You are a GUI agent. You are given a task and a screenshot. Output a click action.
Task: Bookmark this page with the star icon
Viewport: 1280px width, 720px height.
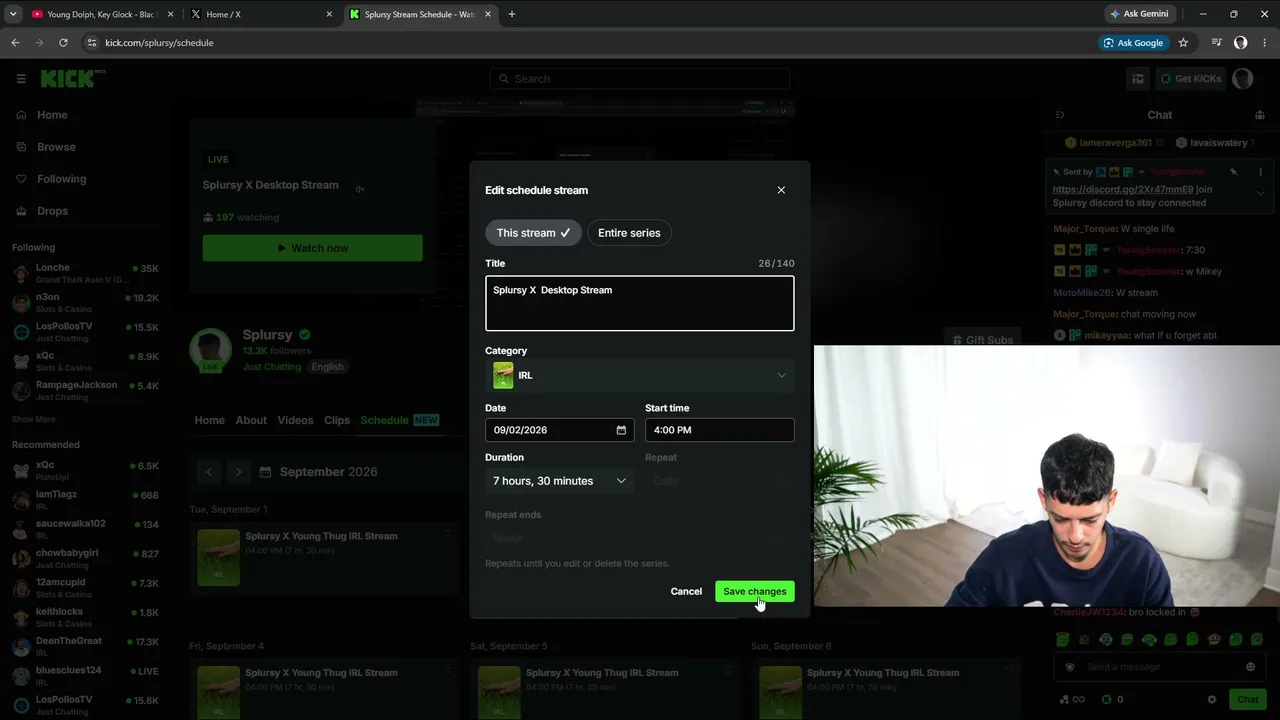click(1183, 43)
